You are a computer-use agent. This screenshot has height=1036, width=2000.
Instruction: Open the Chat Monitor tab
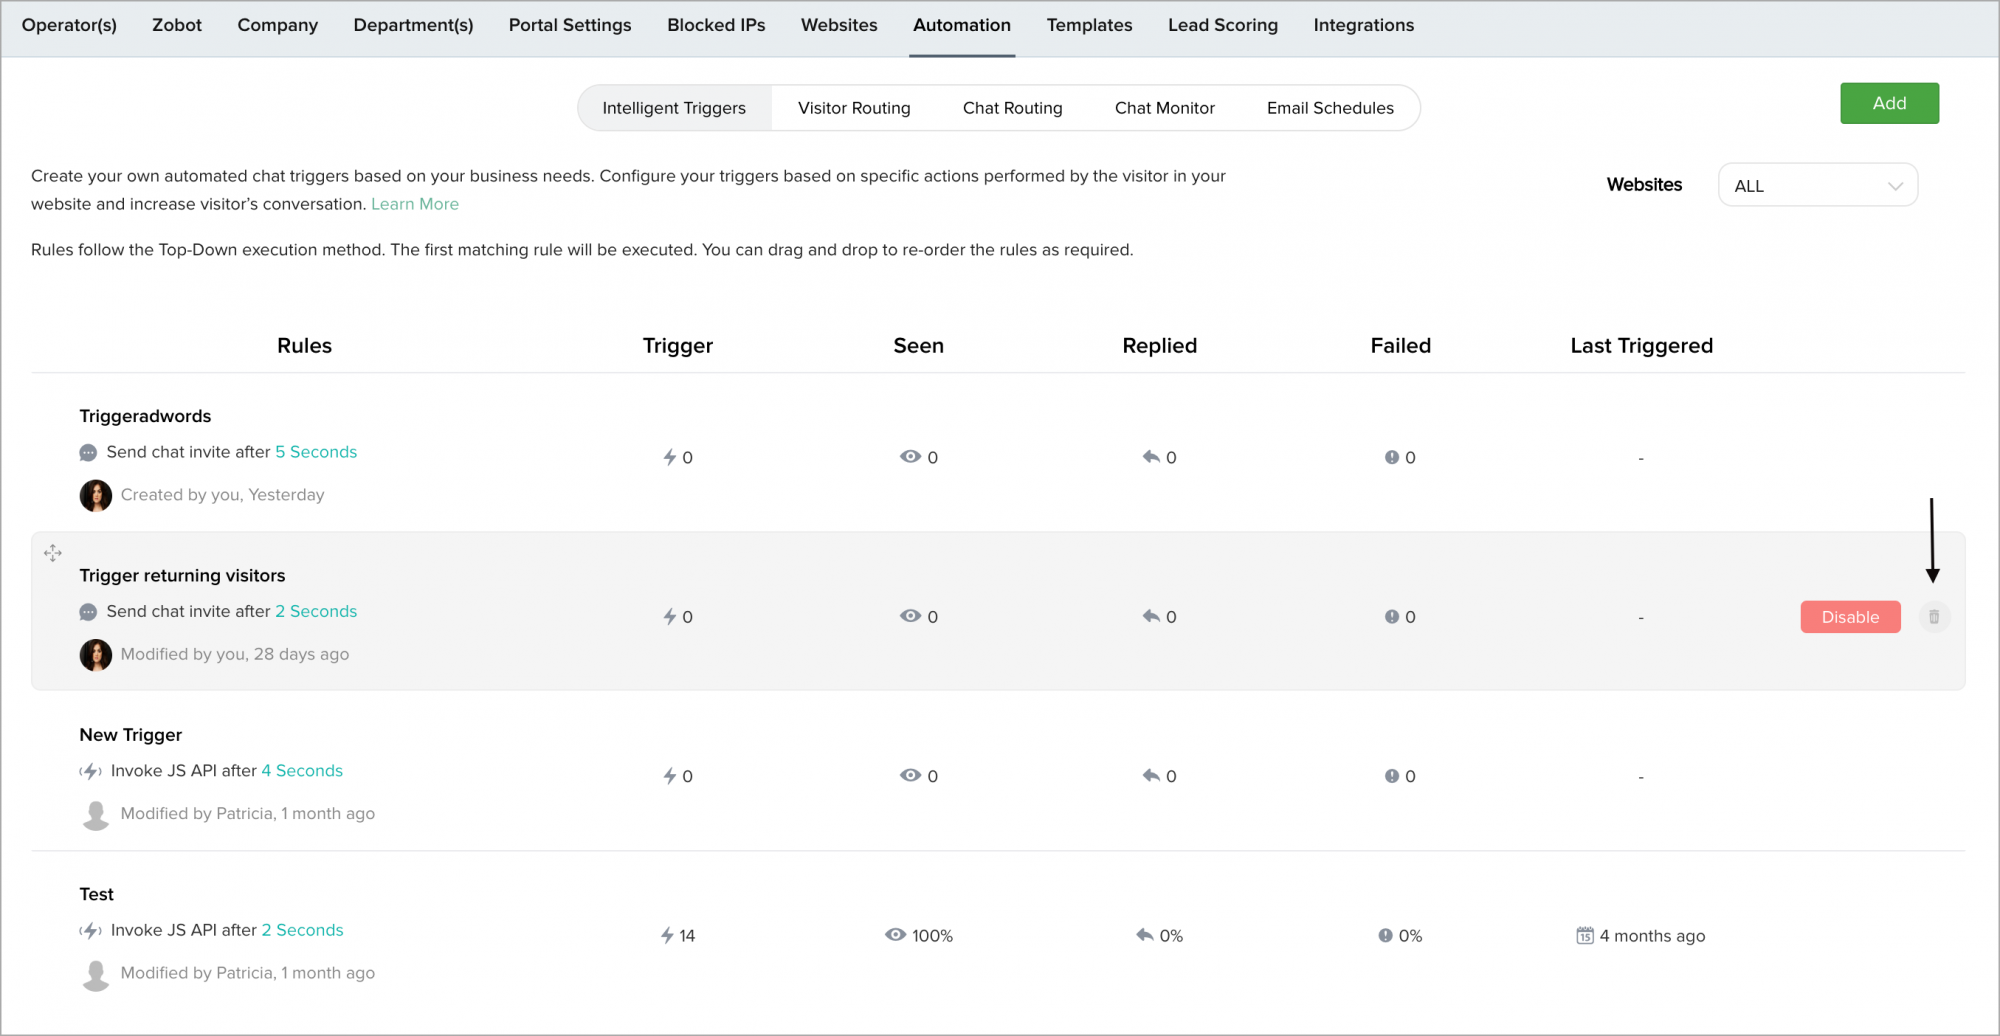pyautogui.click(x=1164, y=108)
